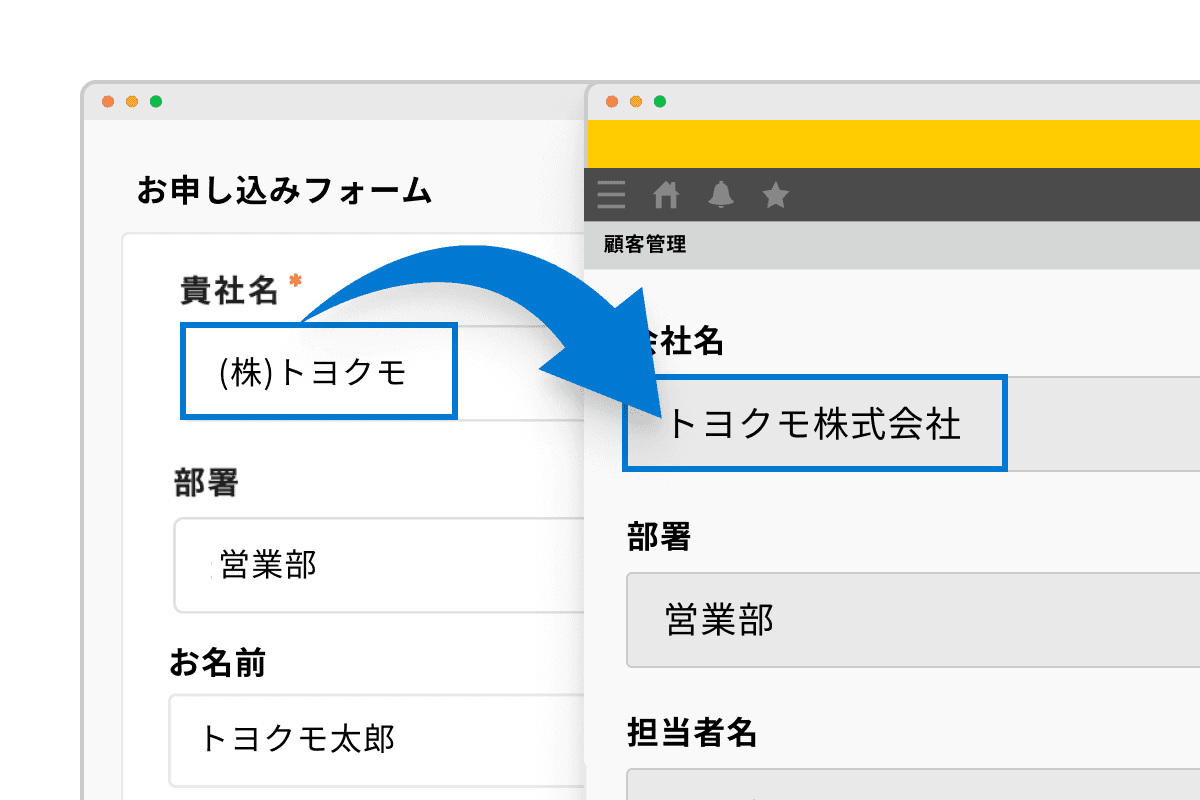Viewport: 1200px width, 800px height.
Task: Click the 会社名 field showing トヨクモ株式会社
Action: [814, 424]
